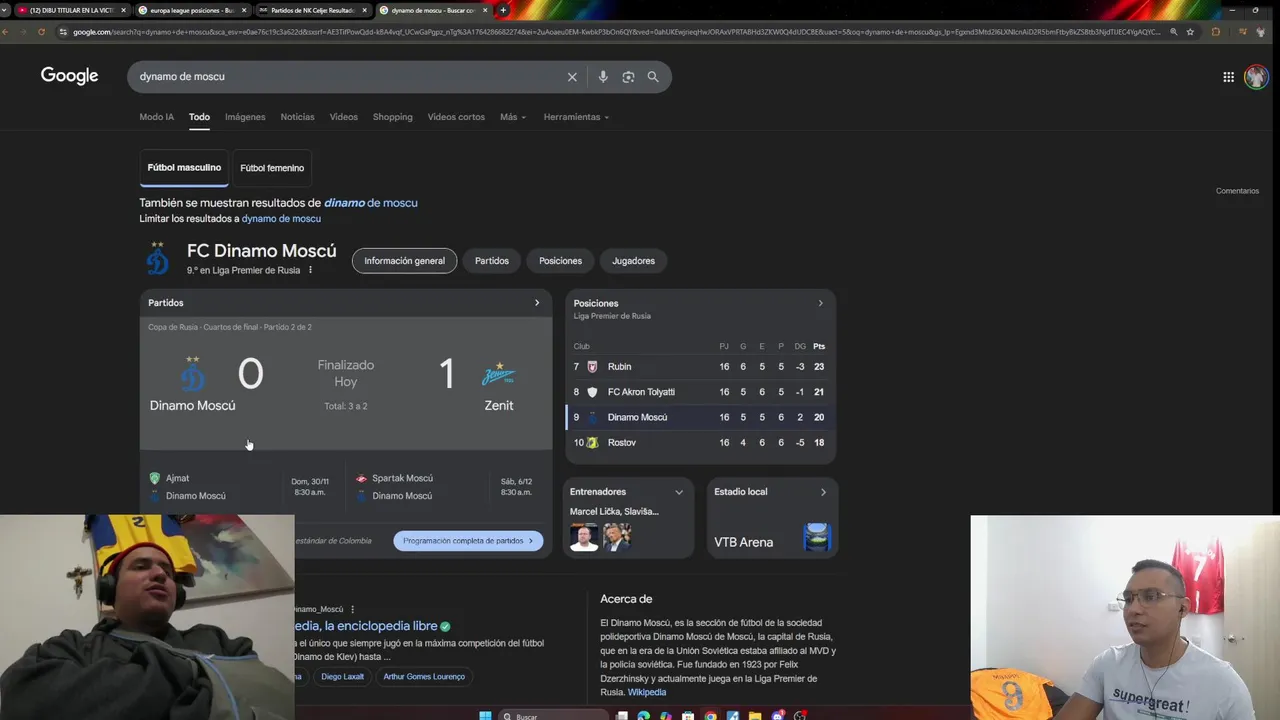Select the Imágenes tab
1280x720 pixels.
[x=245, y=117]
